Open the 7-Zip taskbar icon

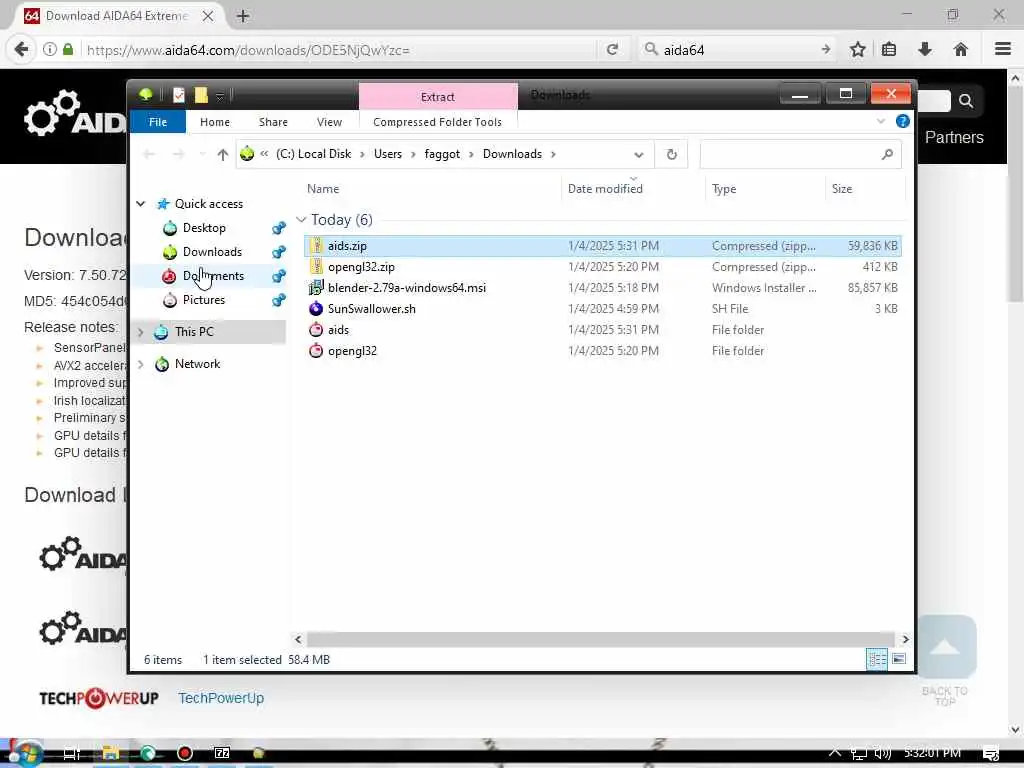coord(222,754)
